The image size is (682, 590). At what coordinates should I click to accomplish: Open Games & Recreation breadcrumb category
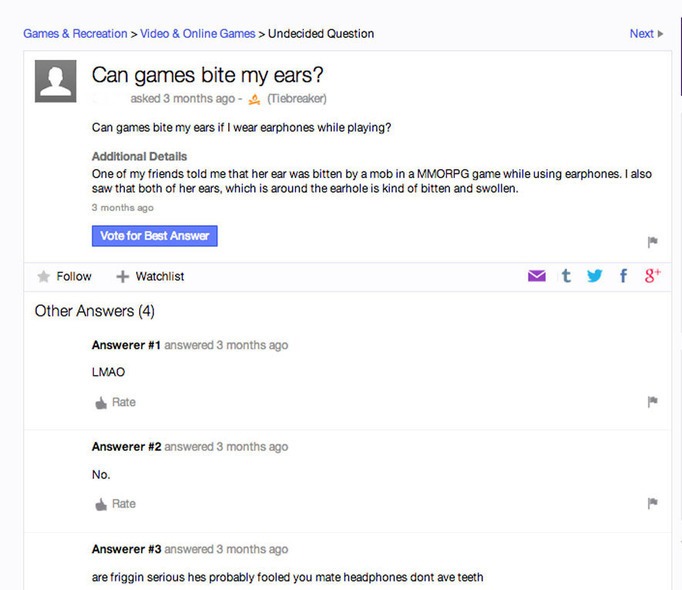point(75,33)
